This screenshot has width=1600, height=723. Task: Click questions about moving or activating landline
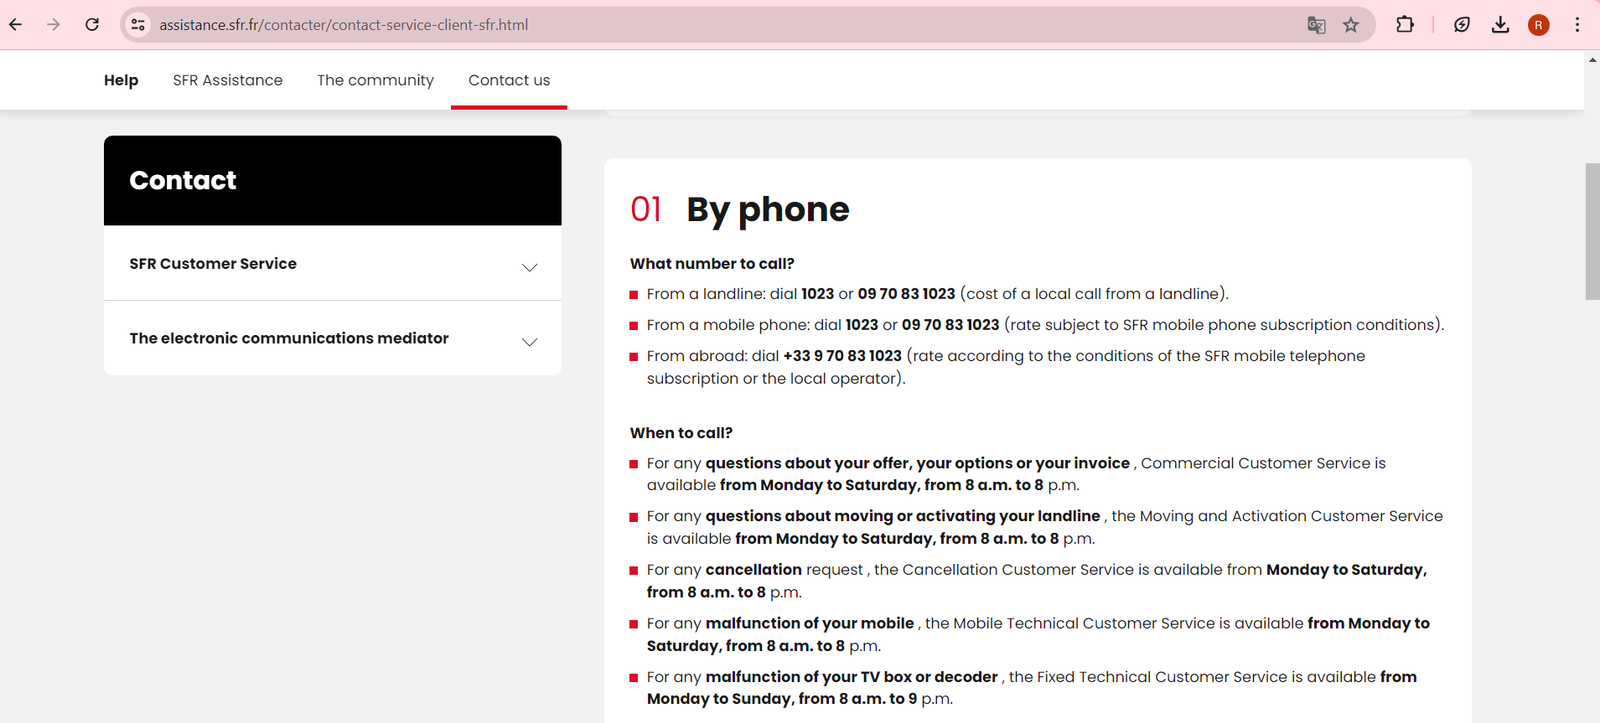[903, 516]
